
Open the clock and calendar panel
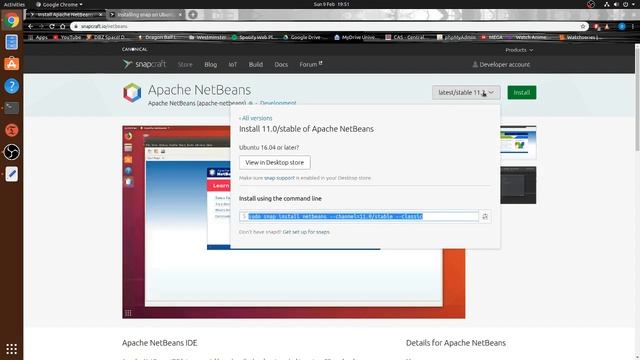[x=331, y=4]
